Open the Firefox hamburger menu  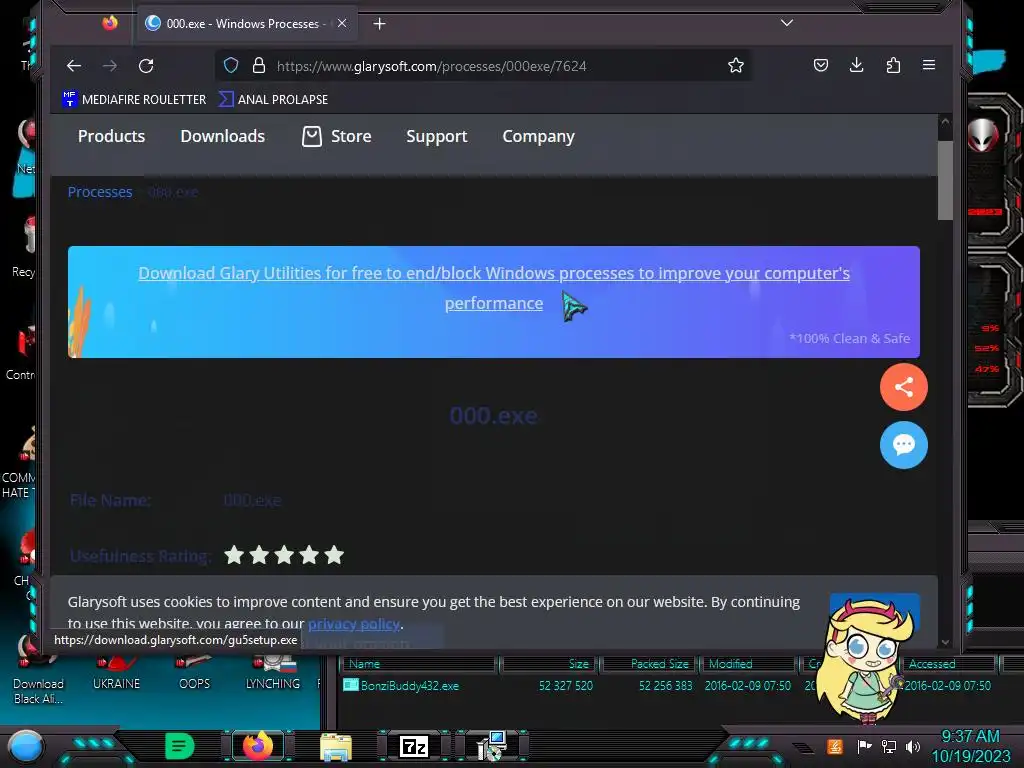pyautogui.click(x=929, y=65)
